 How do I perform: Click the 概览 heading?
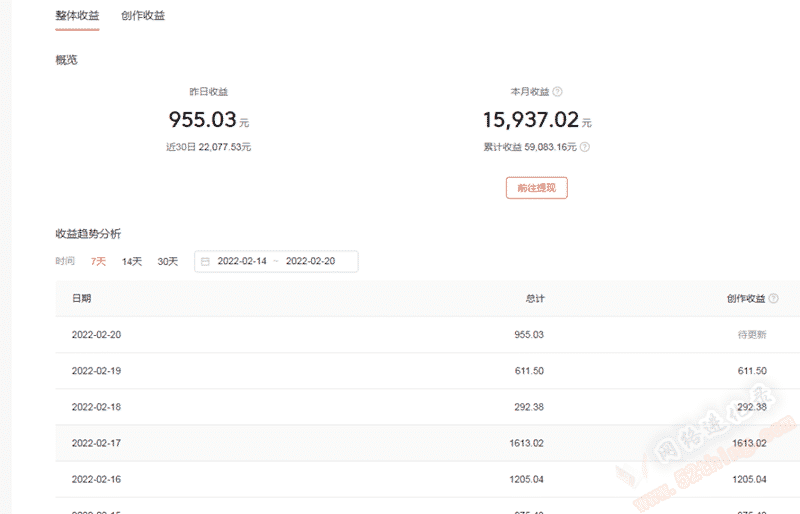[x=66, y=60]
